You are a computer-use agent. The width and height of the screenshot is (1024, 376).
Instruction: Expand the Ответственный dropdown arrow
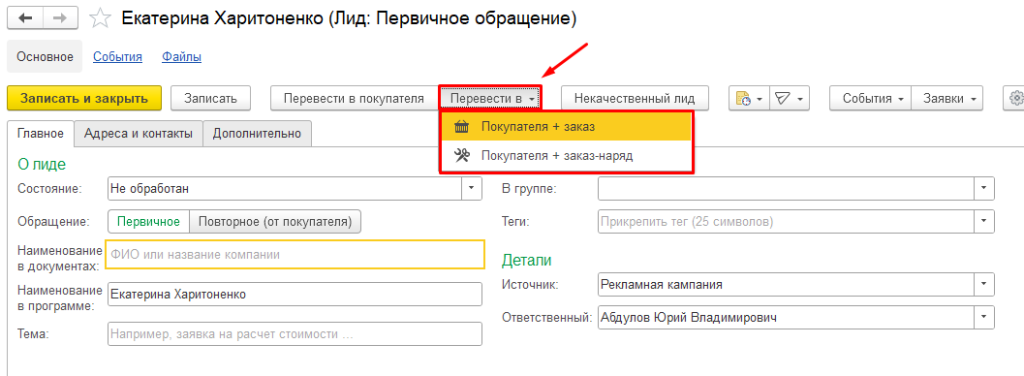pos(984,318)
